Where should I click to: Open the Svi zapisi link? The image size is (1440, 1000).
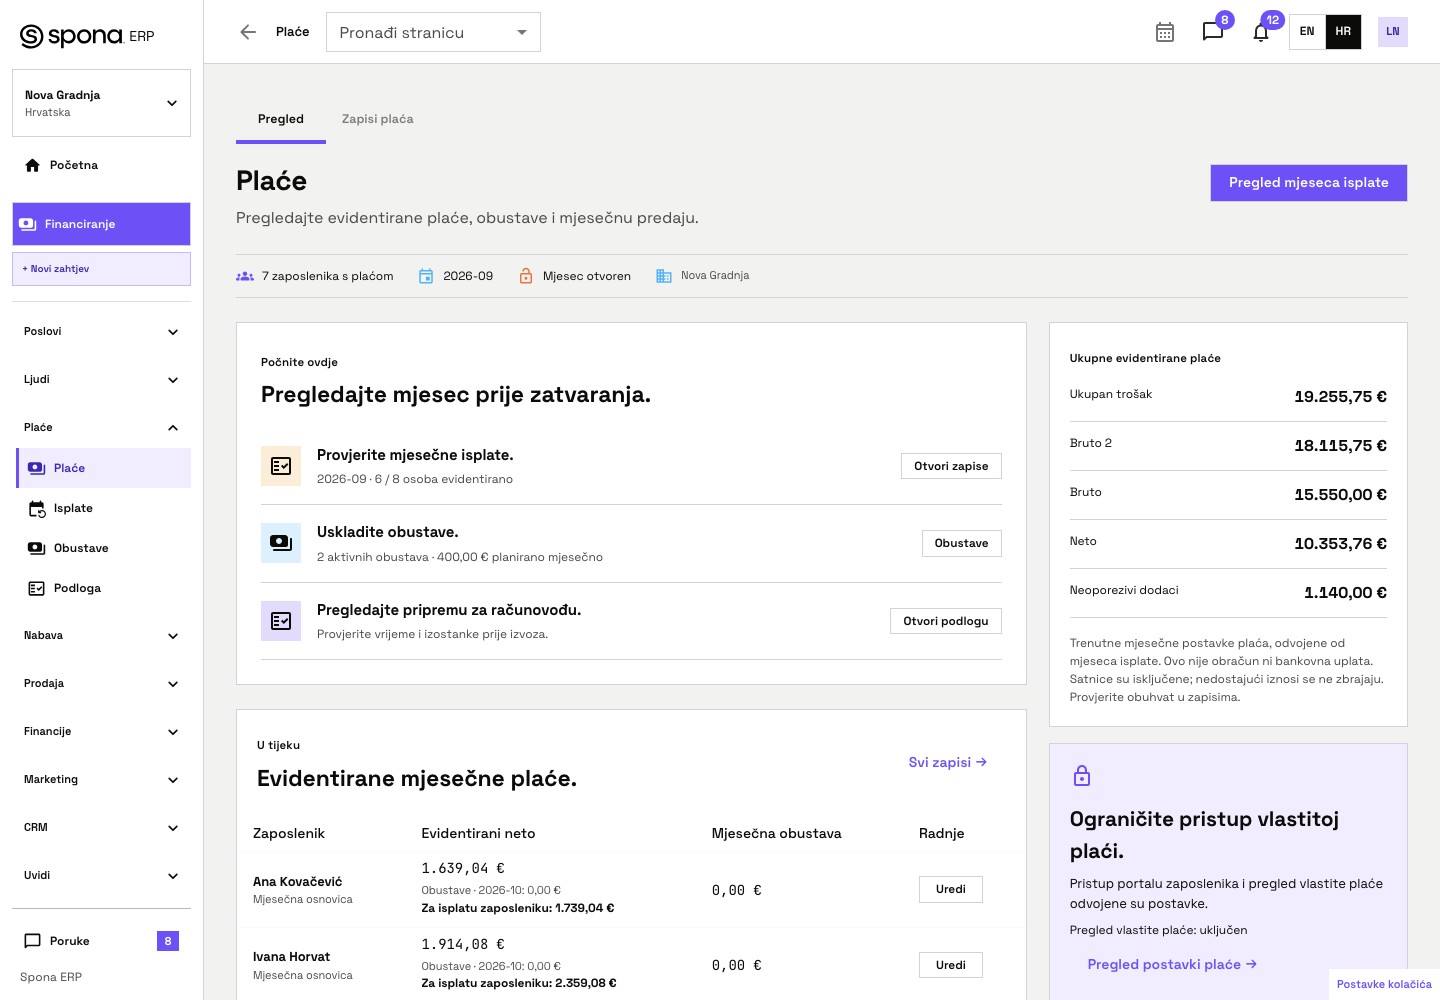coord(948,762)
